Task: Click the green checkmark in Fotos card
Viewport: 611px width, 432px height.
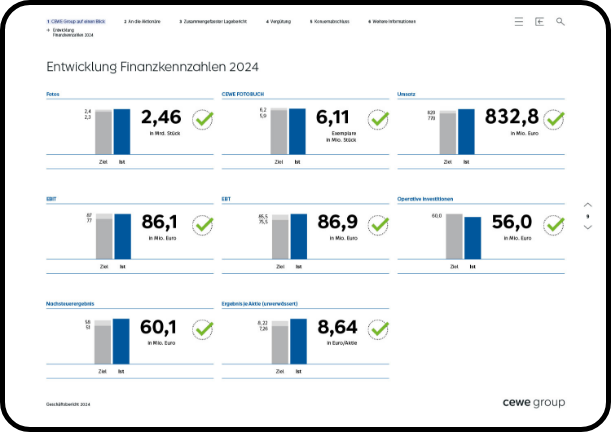Action: 203,120
